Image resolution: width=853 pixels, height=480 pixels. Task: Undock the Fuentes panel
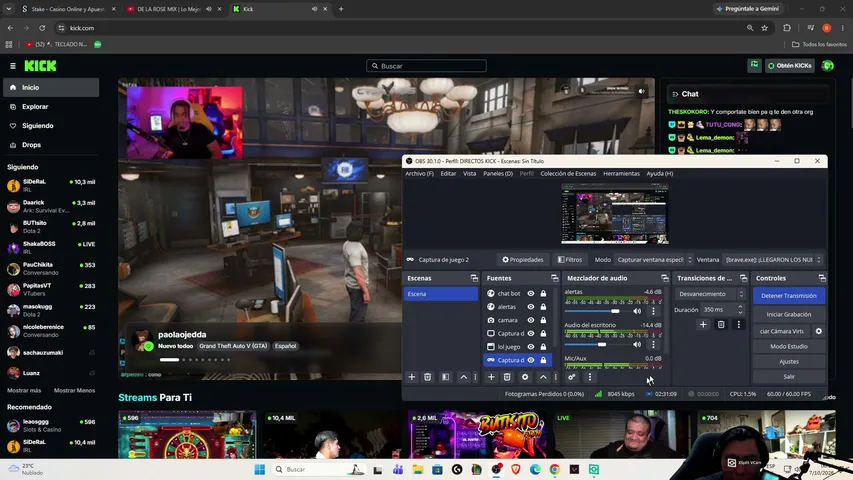(554, 278)
